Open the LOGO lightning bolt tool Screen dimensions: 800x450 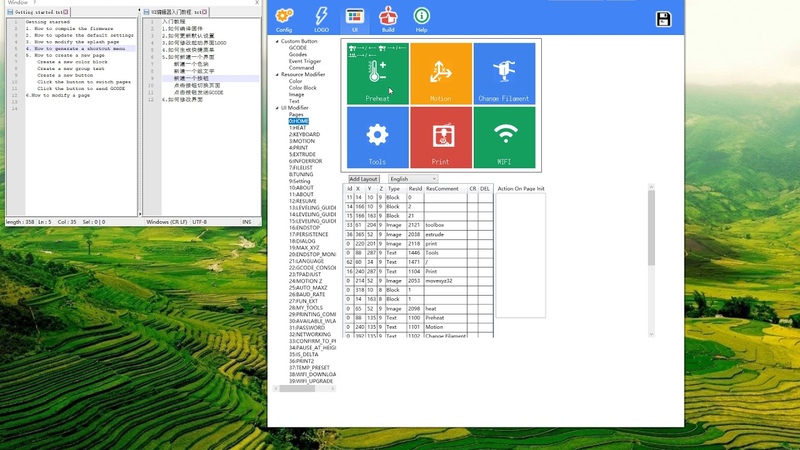(x=321, y=19)
